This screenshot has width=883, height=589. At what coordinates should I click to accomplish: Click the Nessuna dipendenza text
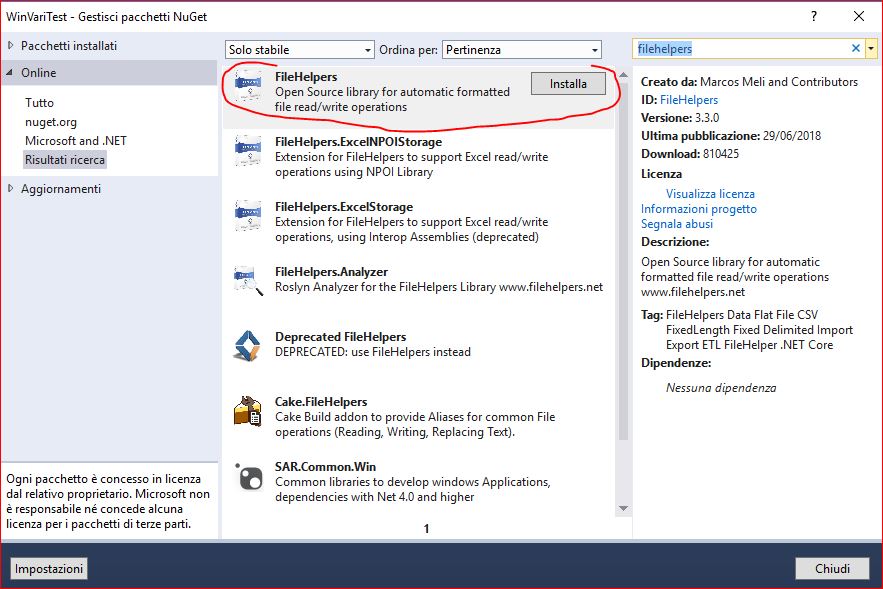pyautogui.click(x=721, y=387)
